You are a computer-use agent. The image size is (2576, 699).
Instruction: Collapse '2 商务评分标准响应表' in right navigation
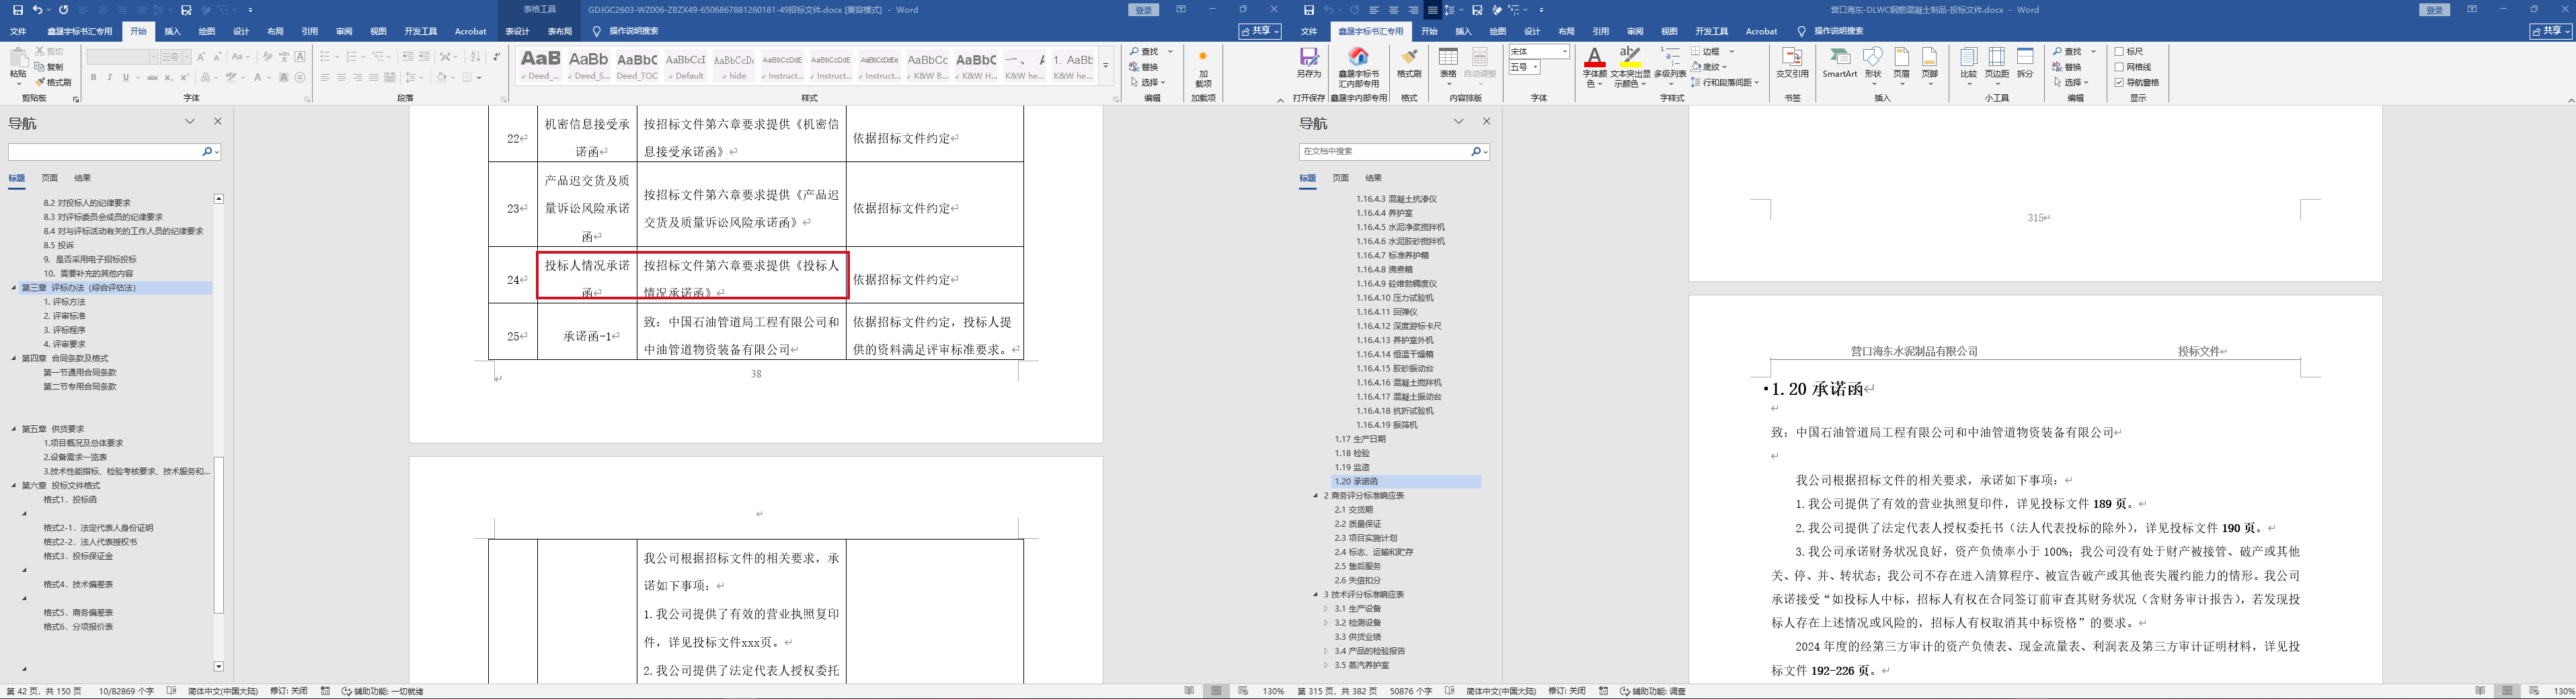coord(1316,496)
